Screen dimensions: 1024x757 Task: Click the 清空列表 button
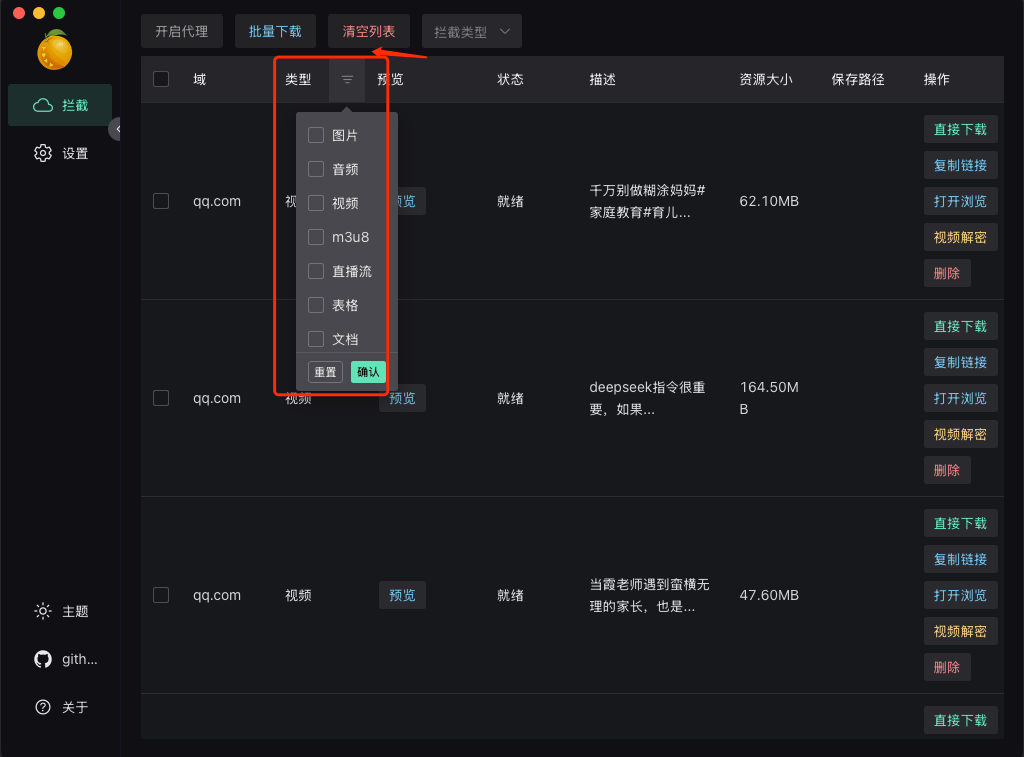pos(369,31)
